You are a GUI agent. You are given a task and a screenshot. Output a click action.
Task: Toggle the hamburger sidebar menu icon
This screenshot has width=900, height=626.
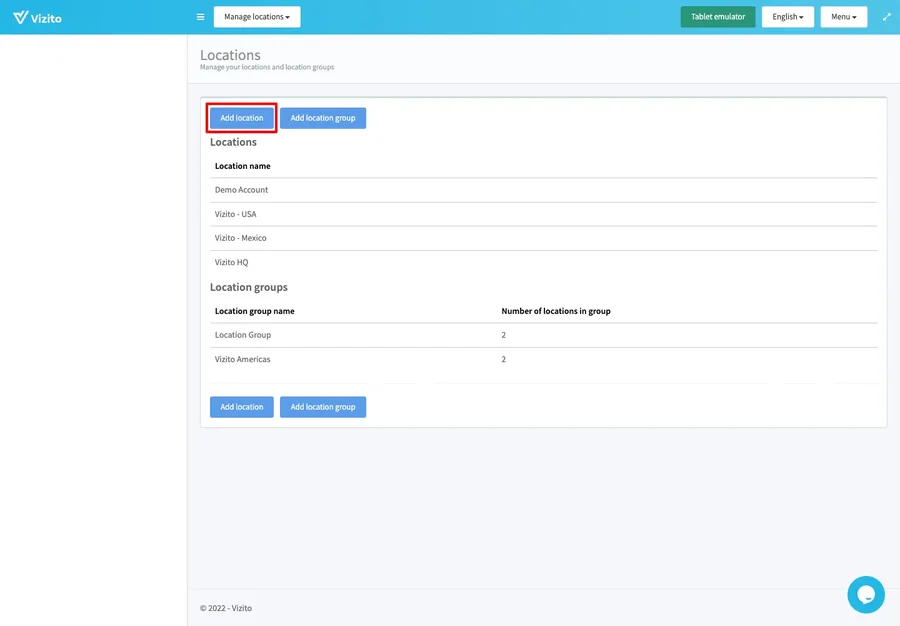coord(200,17)
